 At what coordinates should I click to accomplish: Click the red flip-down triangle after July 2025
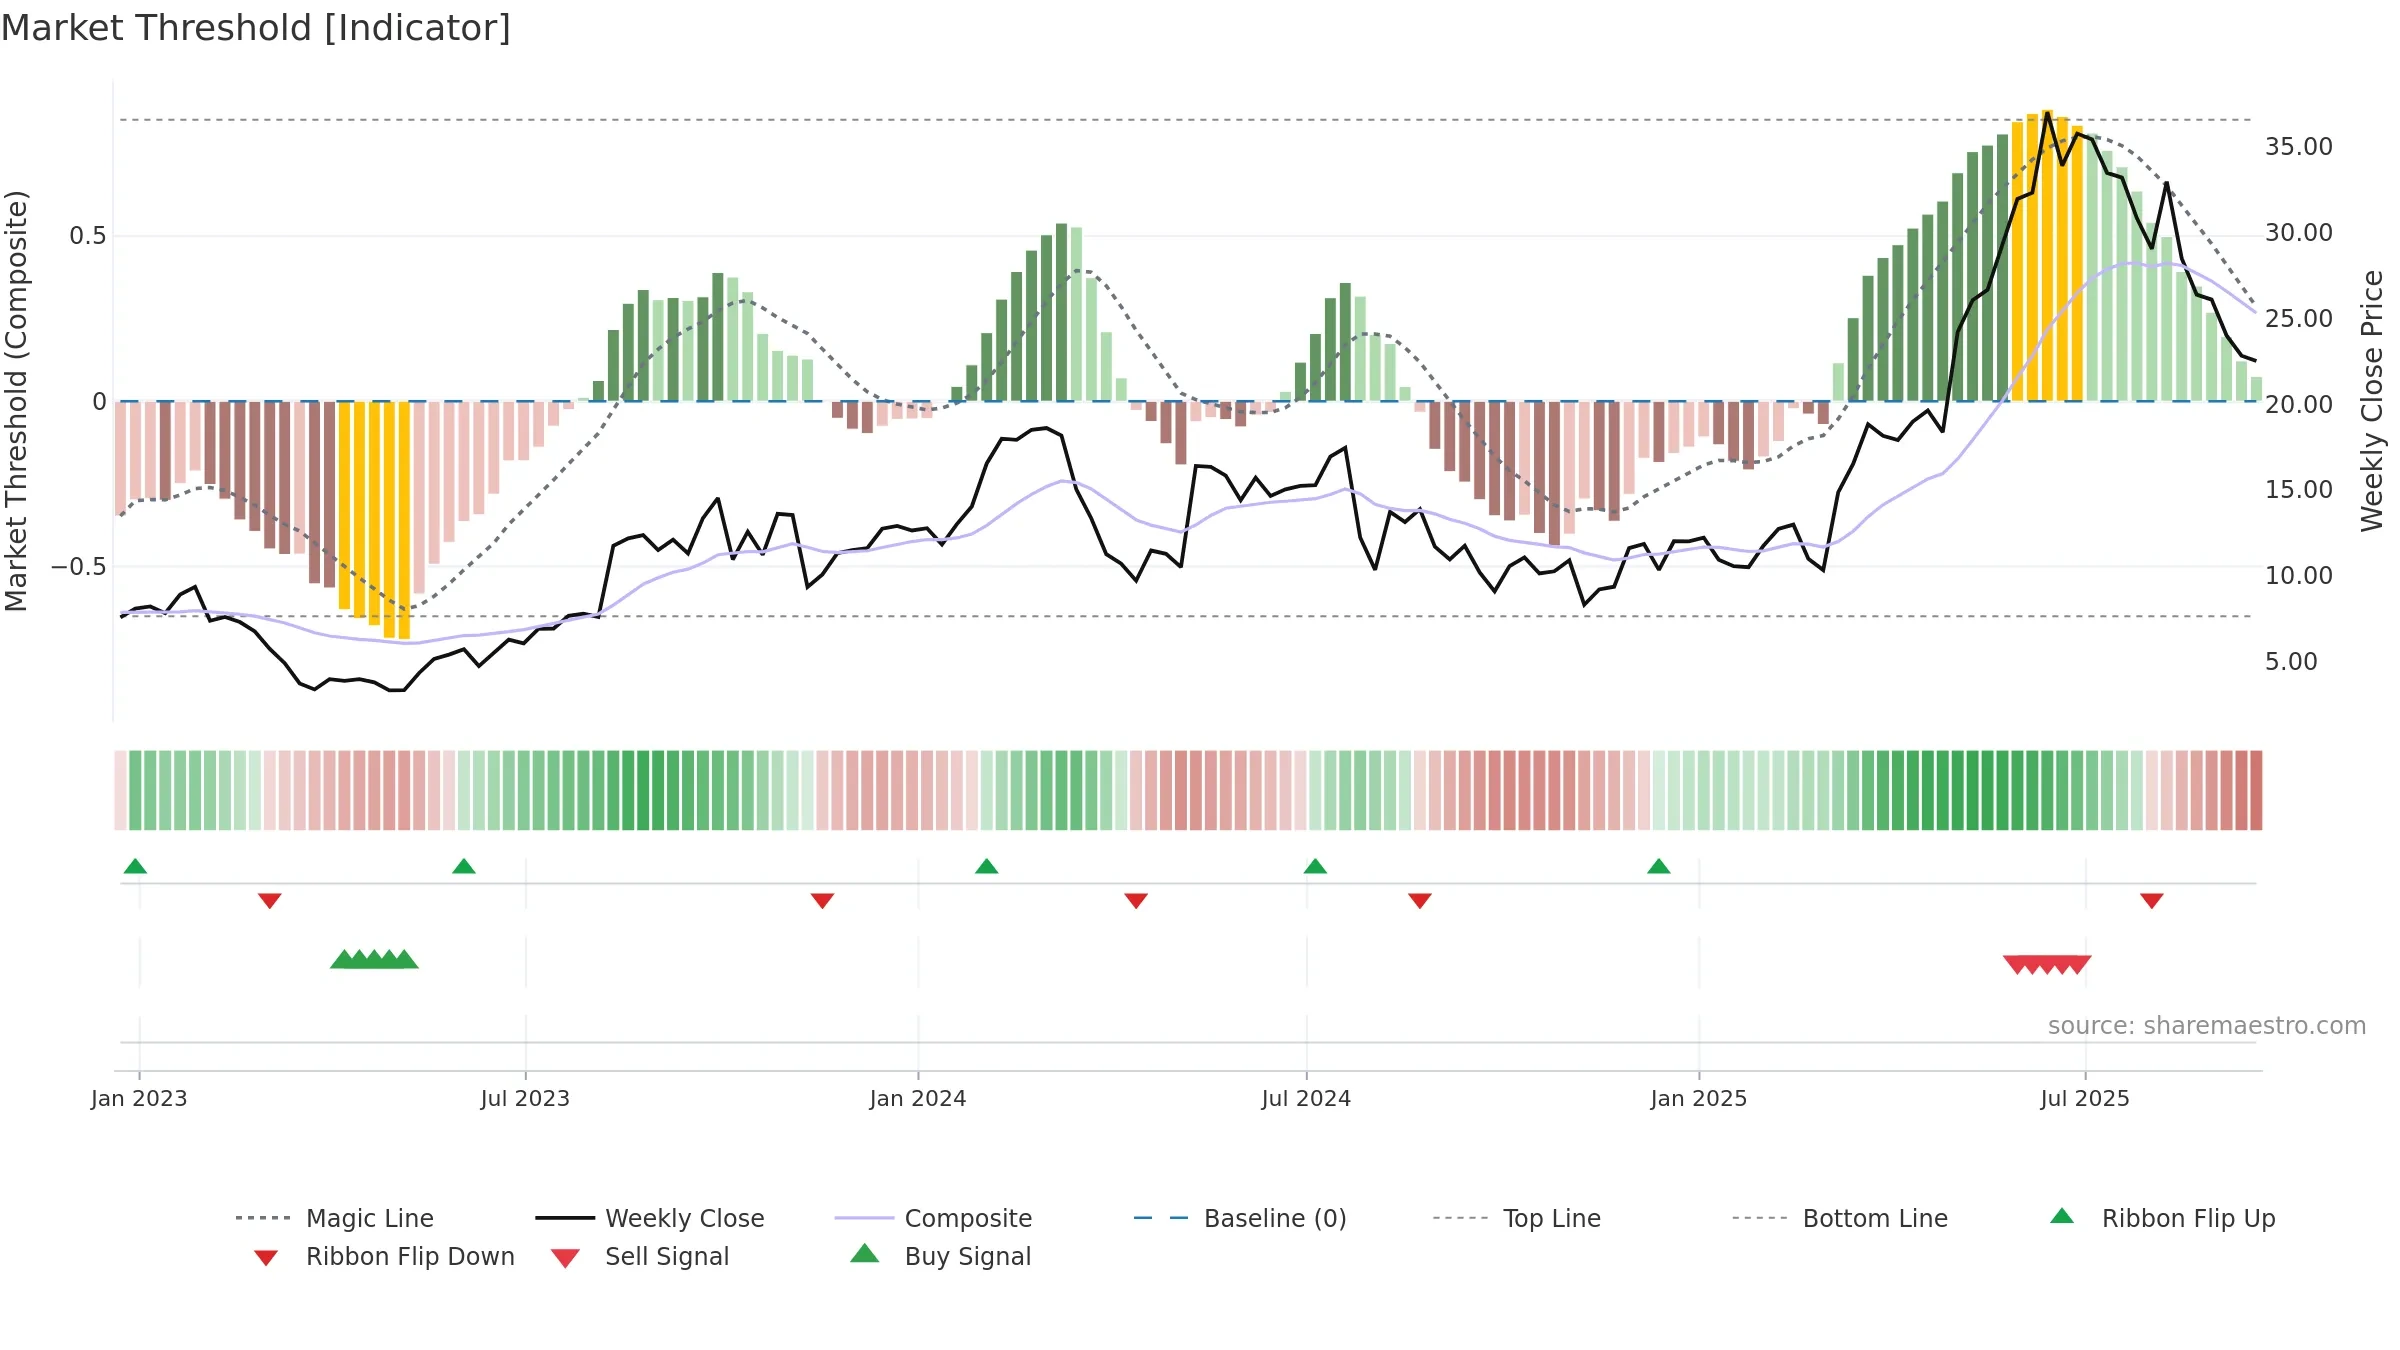coord(2152,901)
